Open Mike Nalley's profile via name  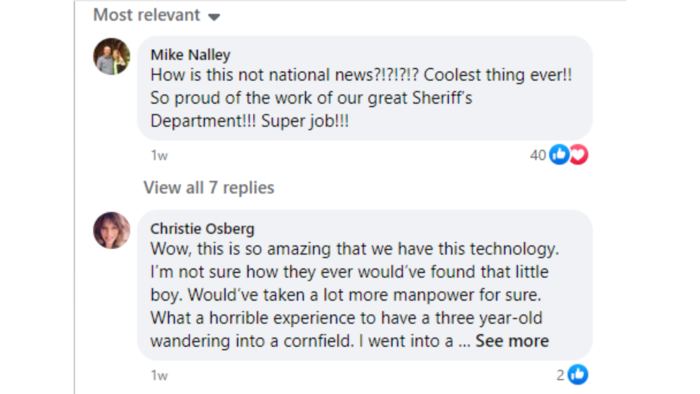point(191,55)
